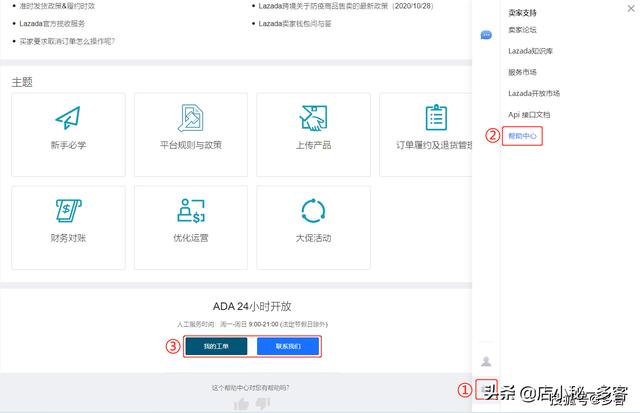The image size is (640, 413).
Task: Click the 这个帮助中心对您有帮助吗? text
Action: point(250,388)
